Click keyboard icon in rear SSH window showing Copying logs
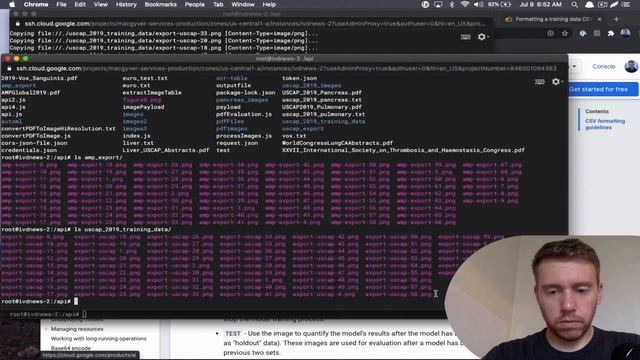Screen dimensions: 640x360 pos(465,37)
